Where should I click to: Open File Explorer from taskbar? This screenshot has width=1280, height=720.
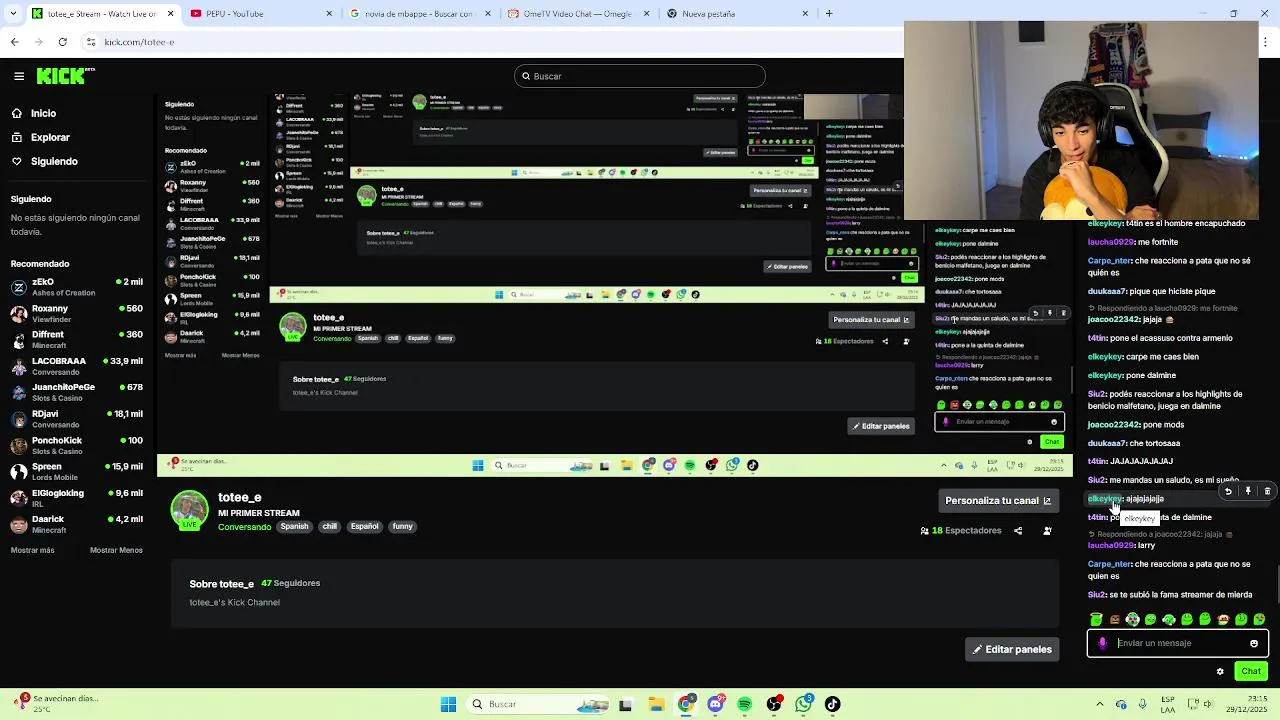tap(656, 705)
